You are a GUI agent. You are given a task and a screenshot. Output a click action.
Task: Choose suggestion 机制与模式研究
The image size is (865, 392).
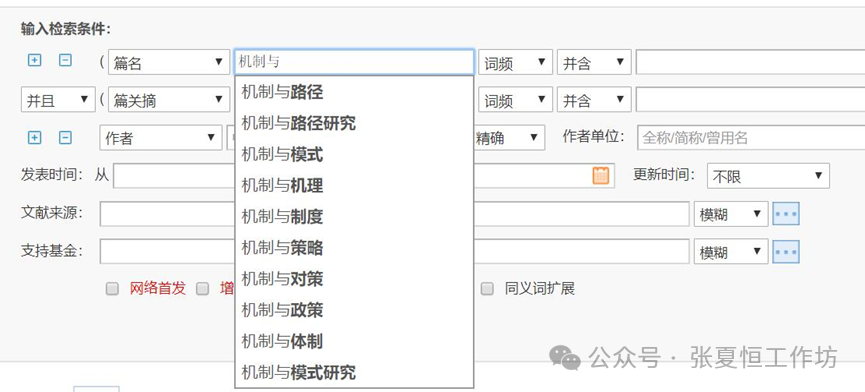tap(354, 373)
